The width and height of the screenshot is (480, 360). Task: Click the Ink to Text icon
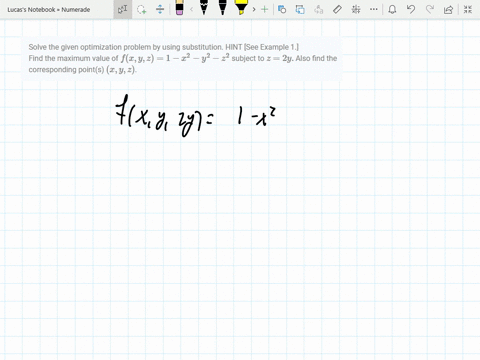point(319,9)
